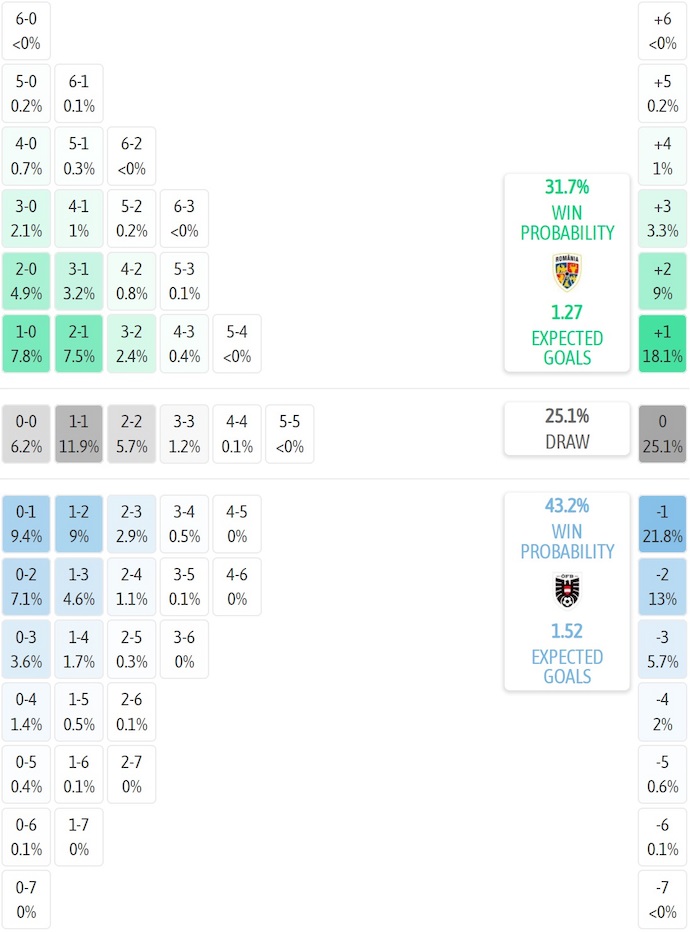Select the 1-0 scoreline cell
Image resolution: width=690 pixels, height=932 pixels.
coord(27,344)
